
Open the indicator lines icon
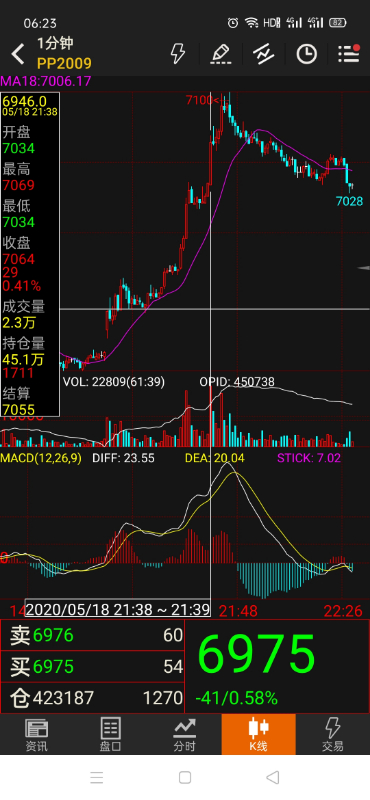point(264,54)
